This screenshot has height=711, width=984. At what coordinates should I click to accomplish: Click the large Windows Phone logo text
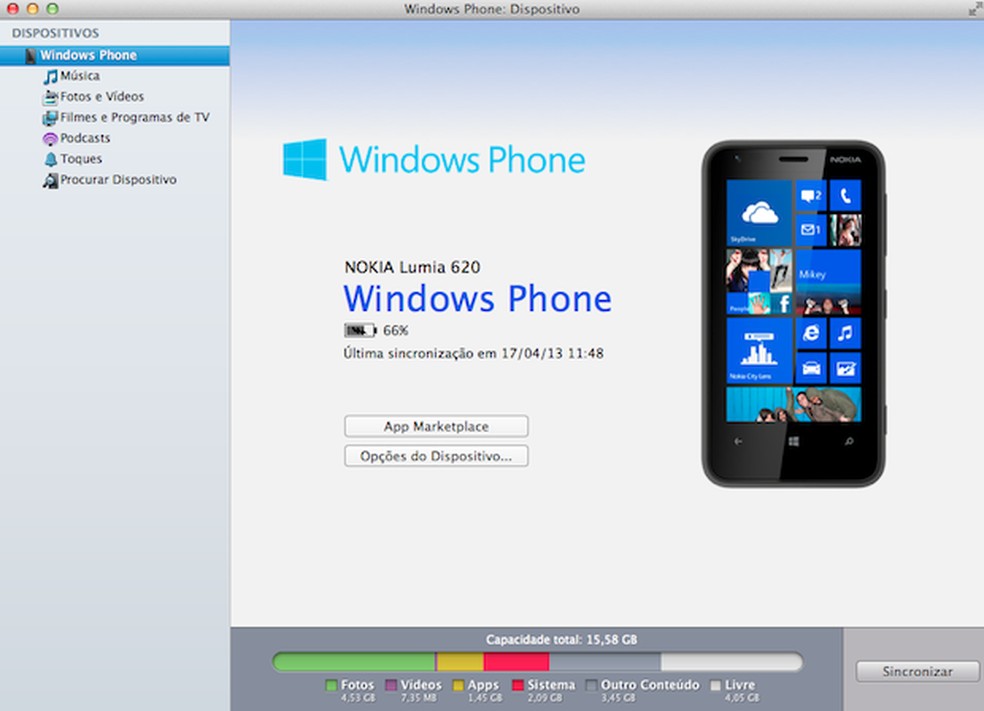tap(463, 160)
